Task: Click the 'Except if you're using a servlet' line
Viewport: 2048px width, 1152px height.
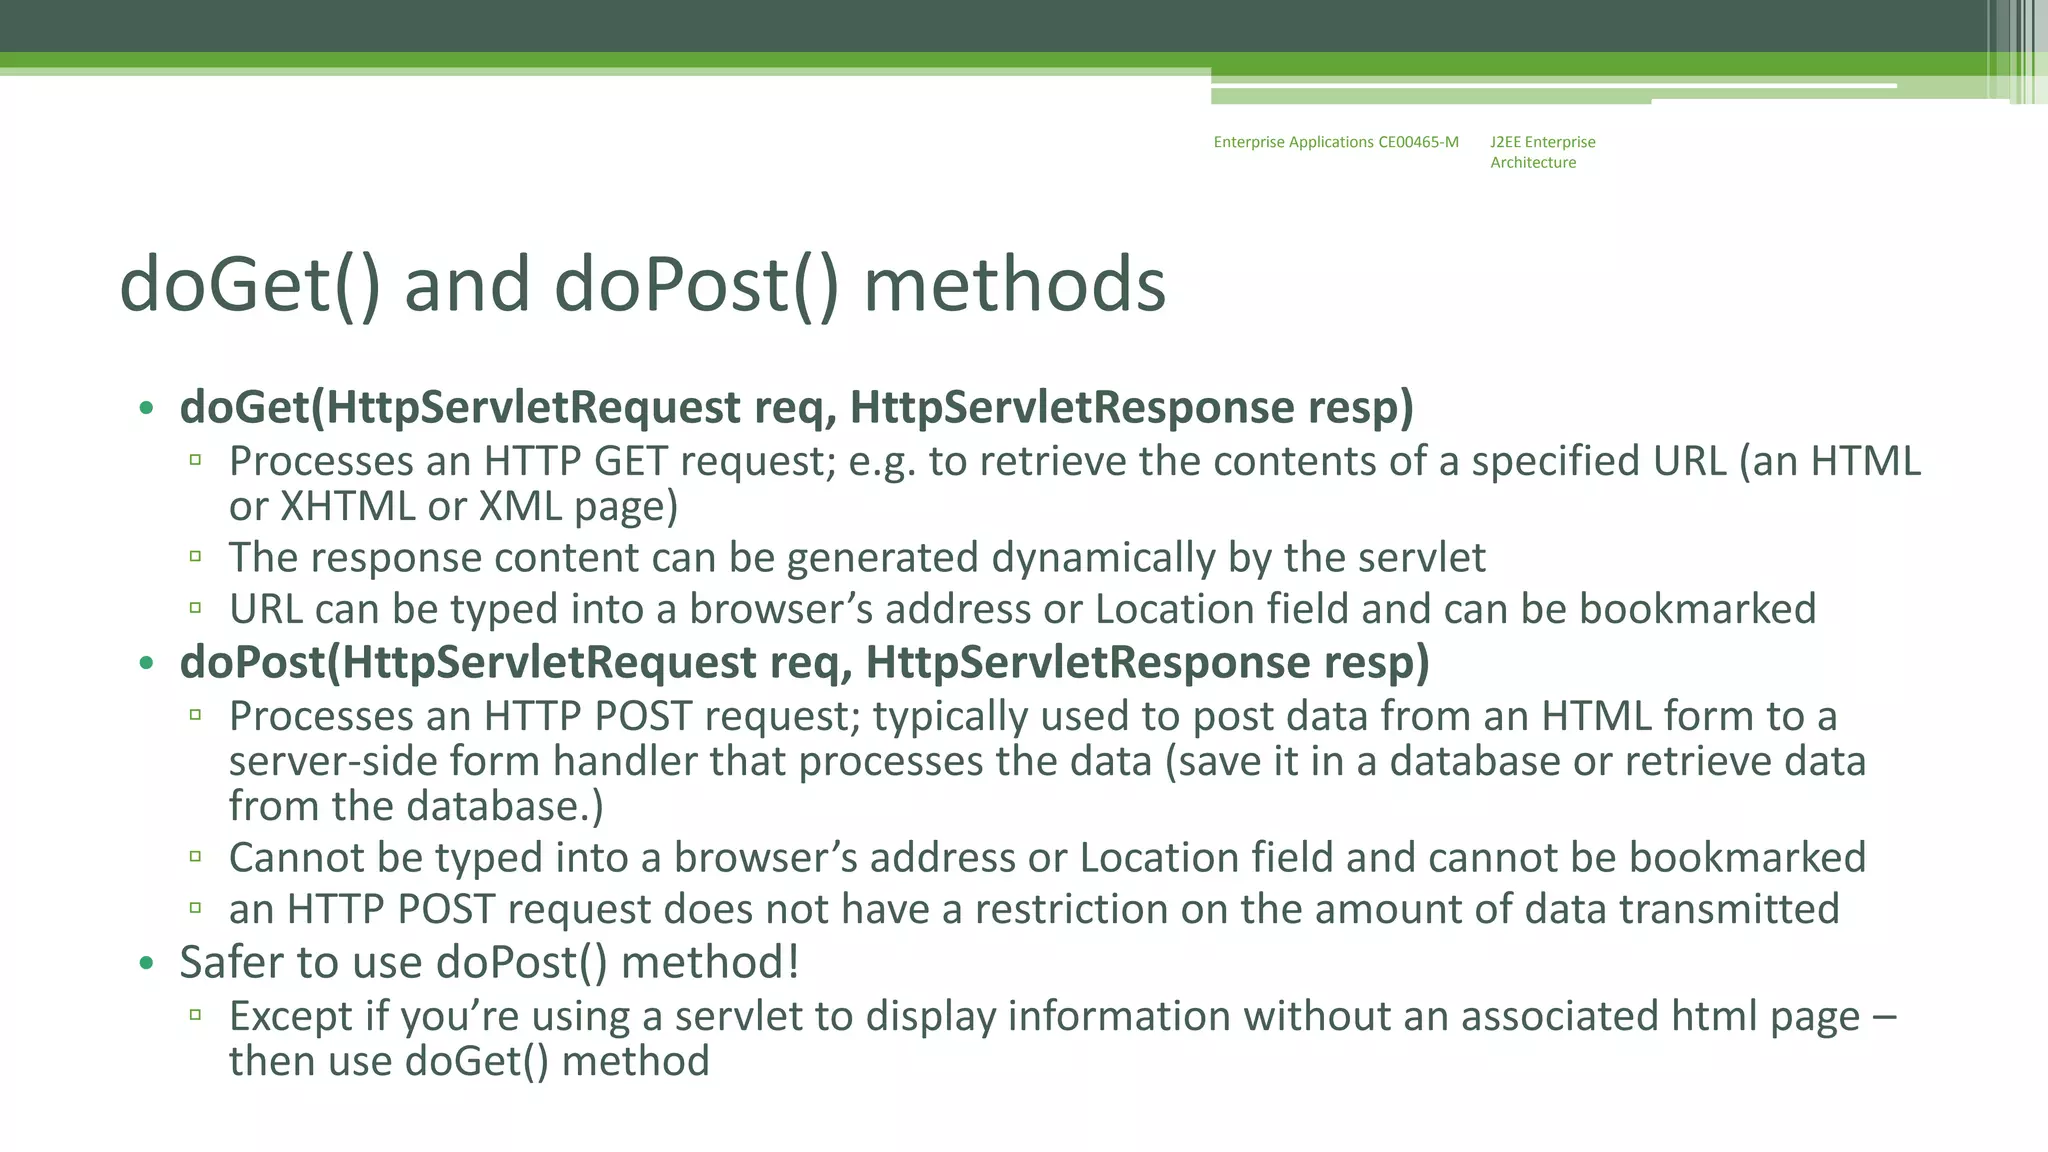Action: coord(1061,1016)
